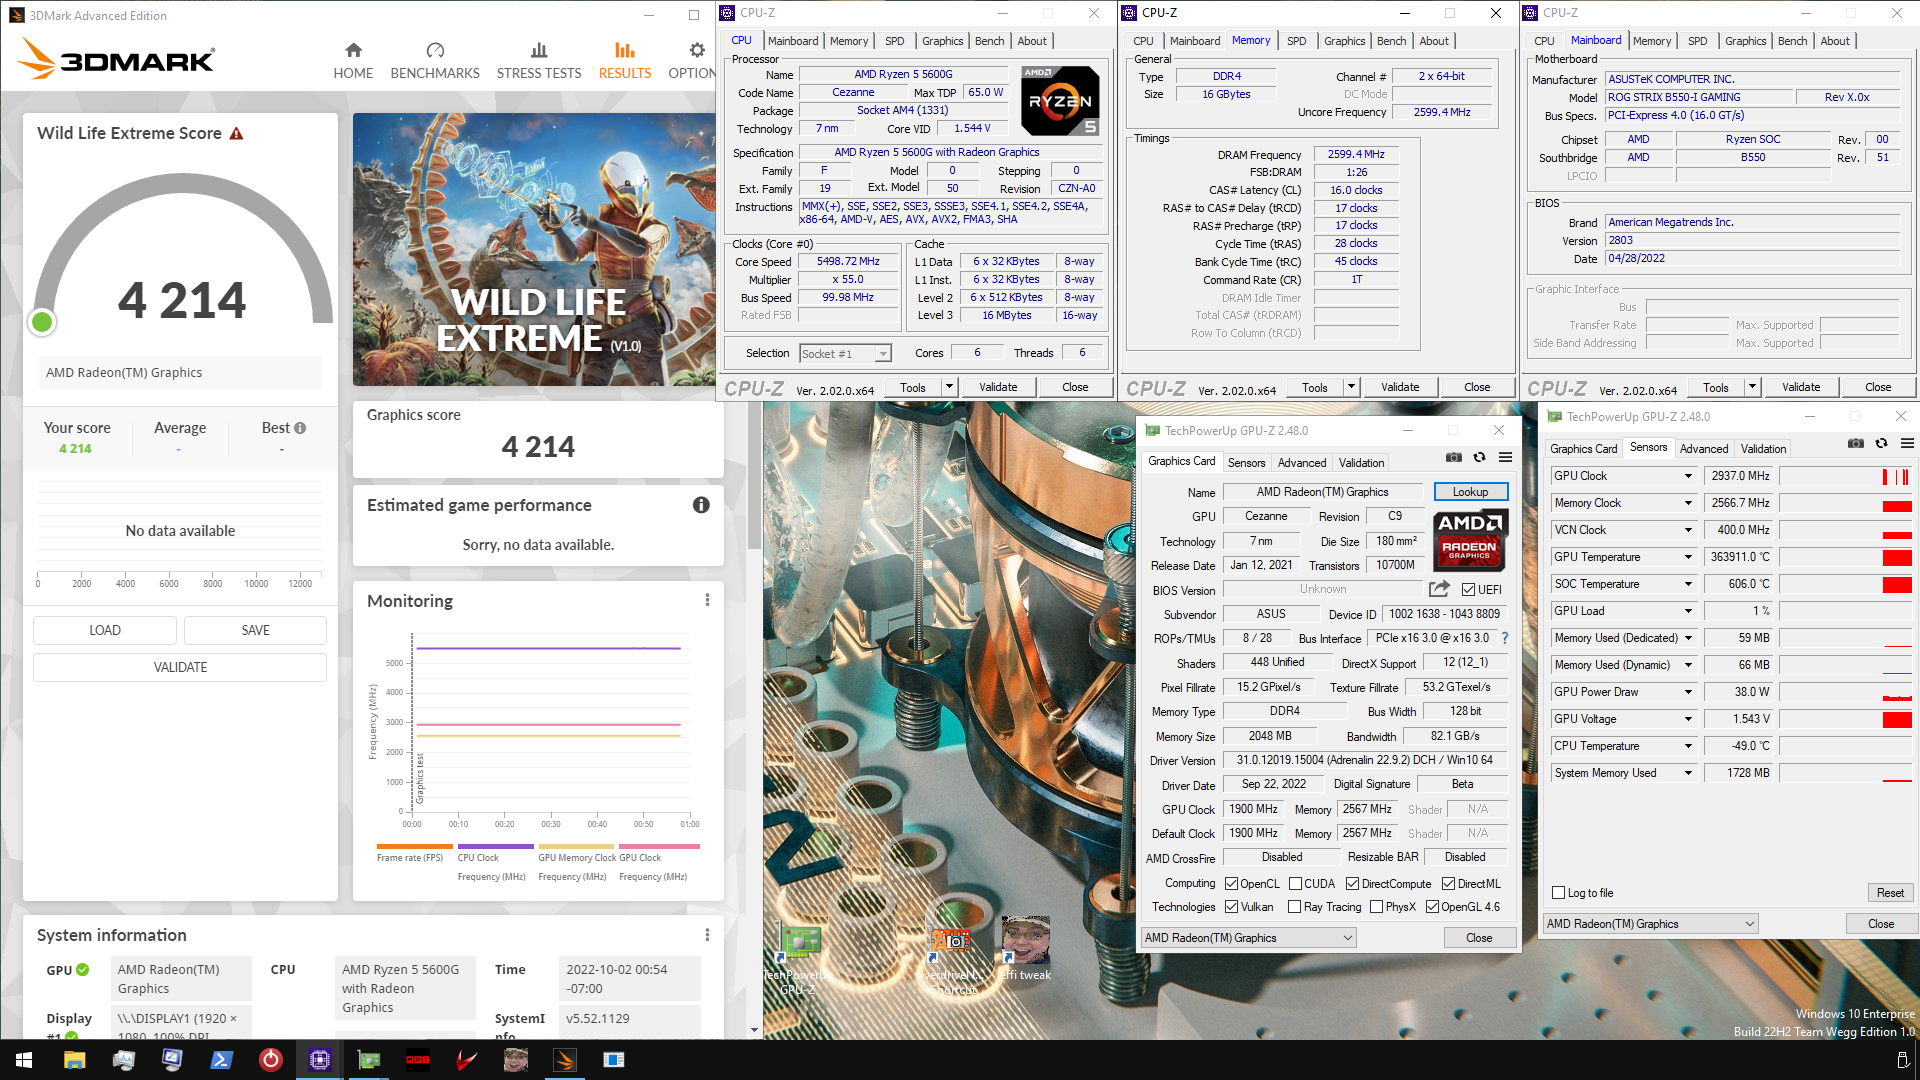
Task: Open PowerShell from the taskbar
Action: tap(221, 1060)
